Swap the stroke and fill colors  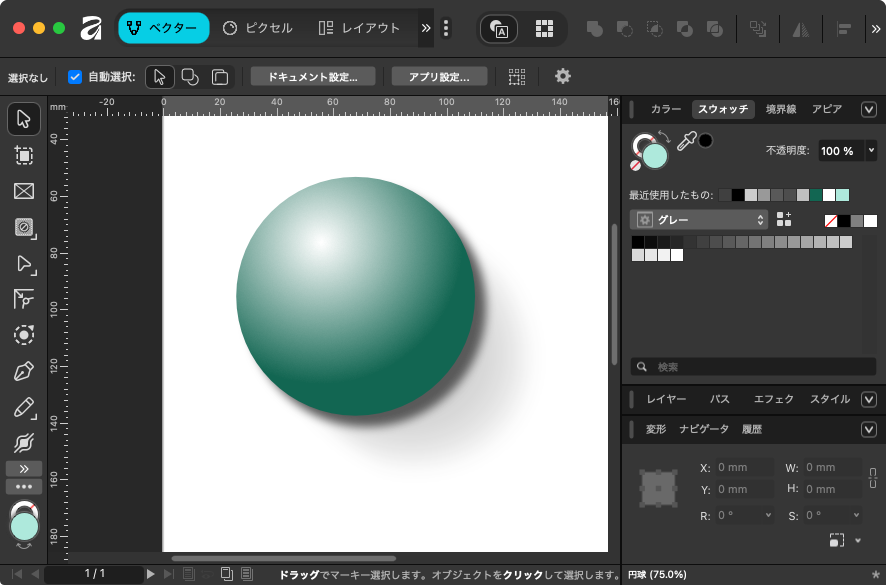(x=665, y=136)
